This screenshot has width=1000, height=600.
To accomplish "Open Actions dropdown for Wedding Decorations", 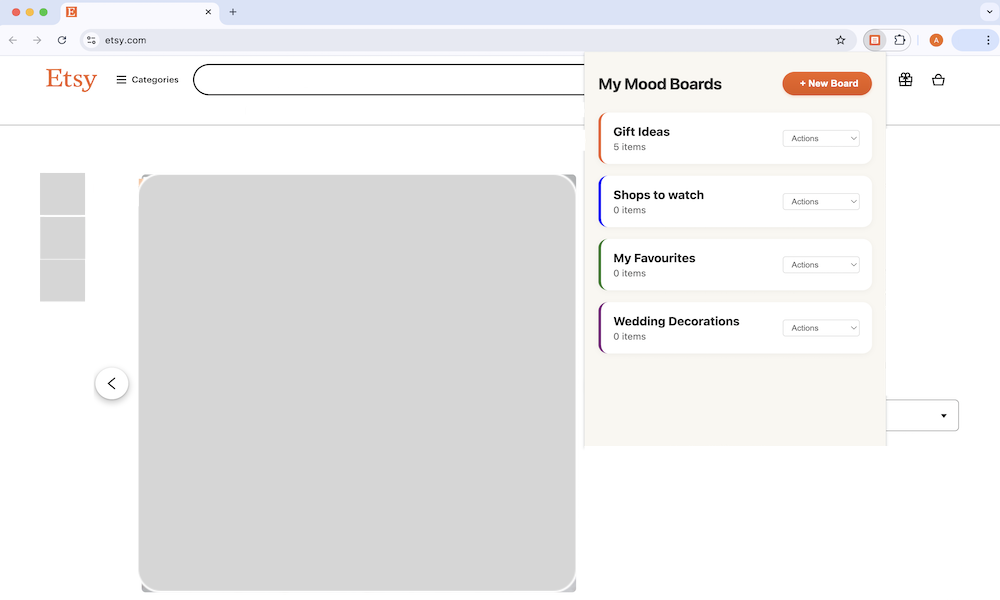I will [821, 328].
